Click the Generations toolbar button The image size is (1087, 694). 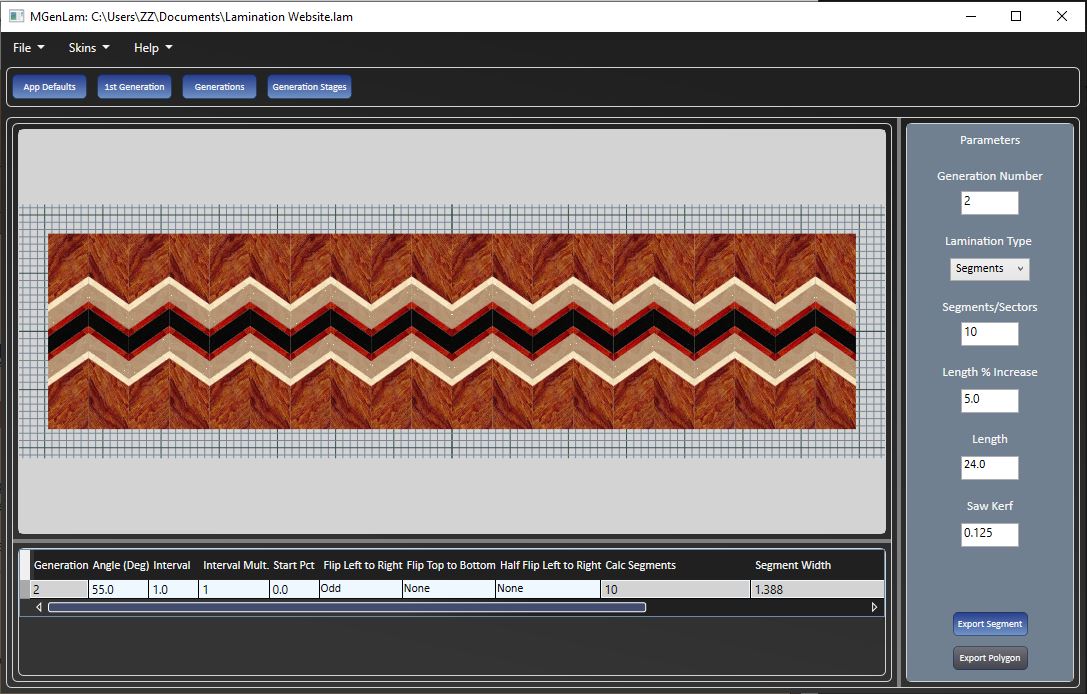[219, 87]
